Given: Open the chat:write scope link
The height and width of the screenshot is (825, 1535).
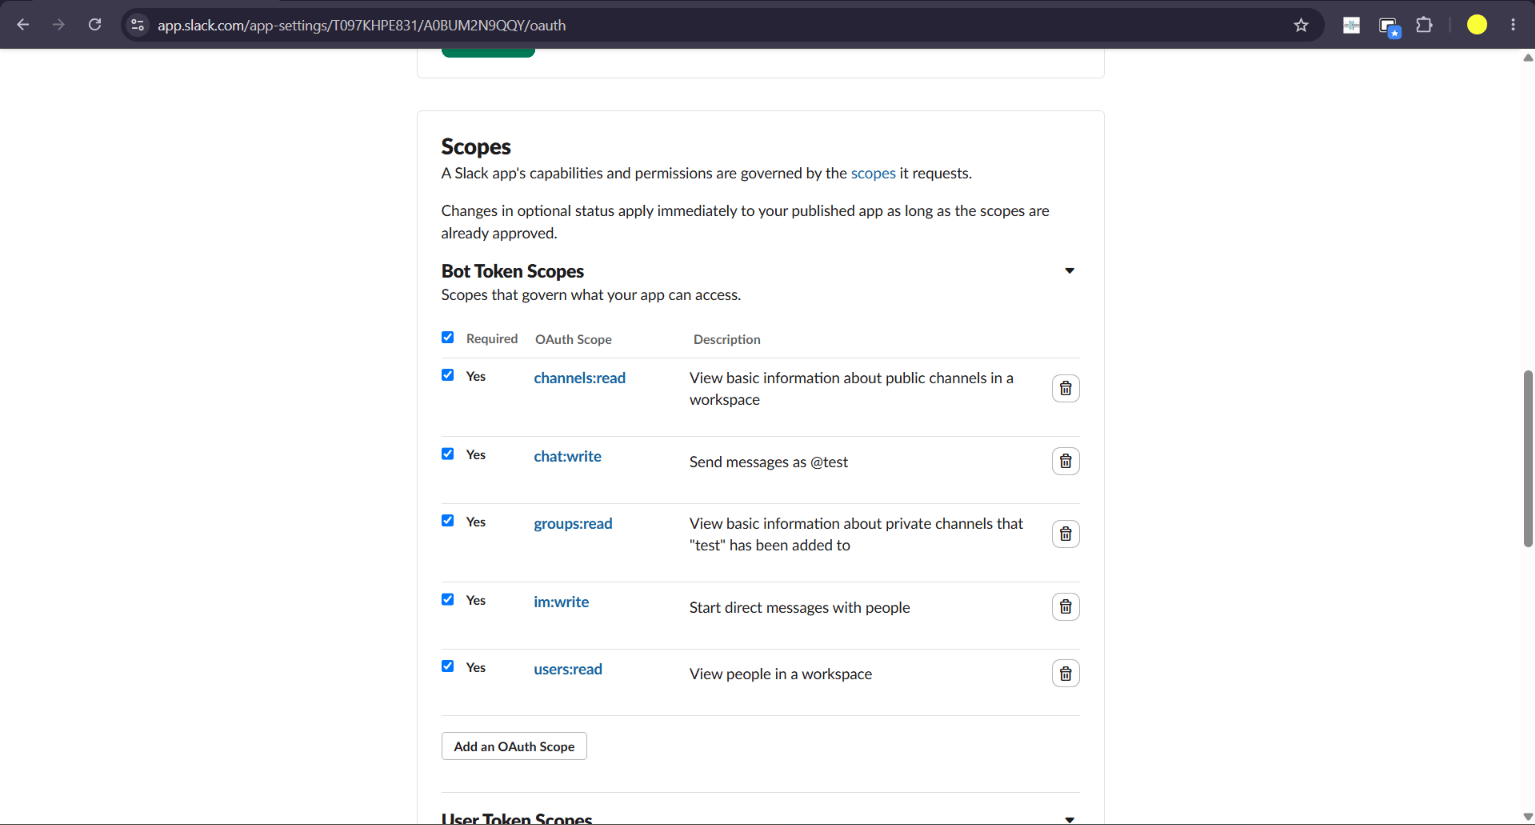Looking at the screenshot, I should [x=568, y=456].
